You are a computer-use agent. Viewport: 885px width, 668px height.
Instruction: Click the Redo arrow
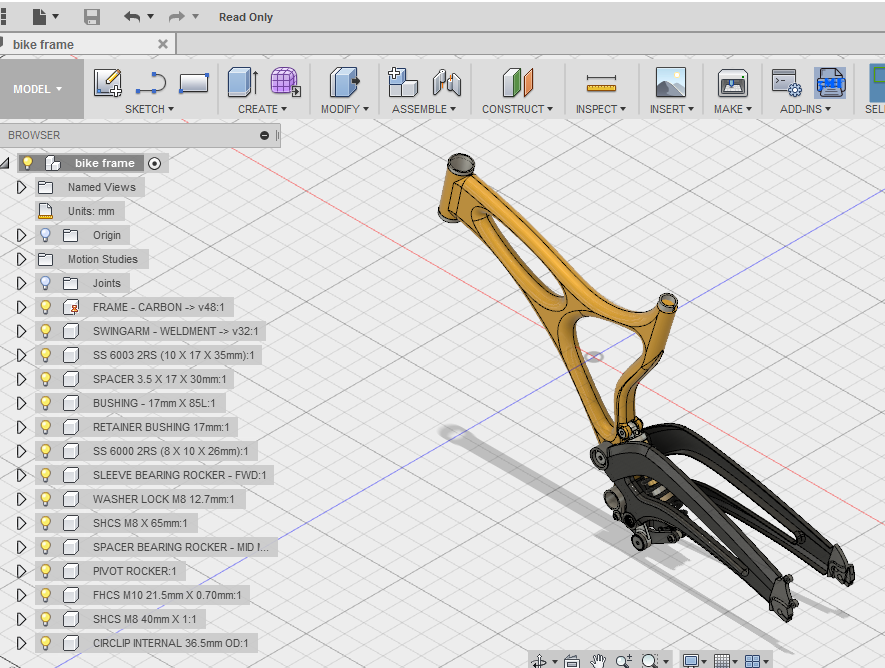tap(177, 17)
